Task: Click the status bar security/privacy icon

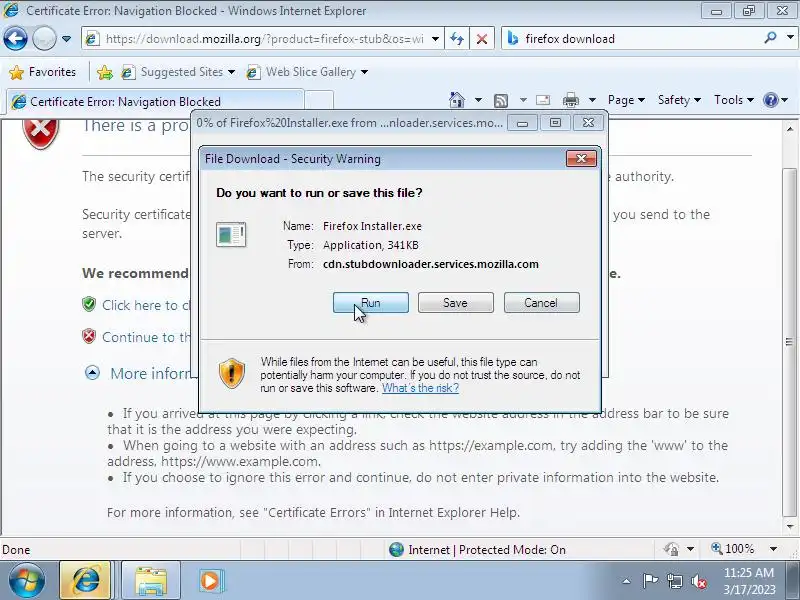Action: 671,549
